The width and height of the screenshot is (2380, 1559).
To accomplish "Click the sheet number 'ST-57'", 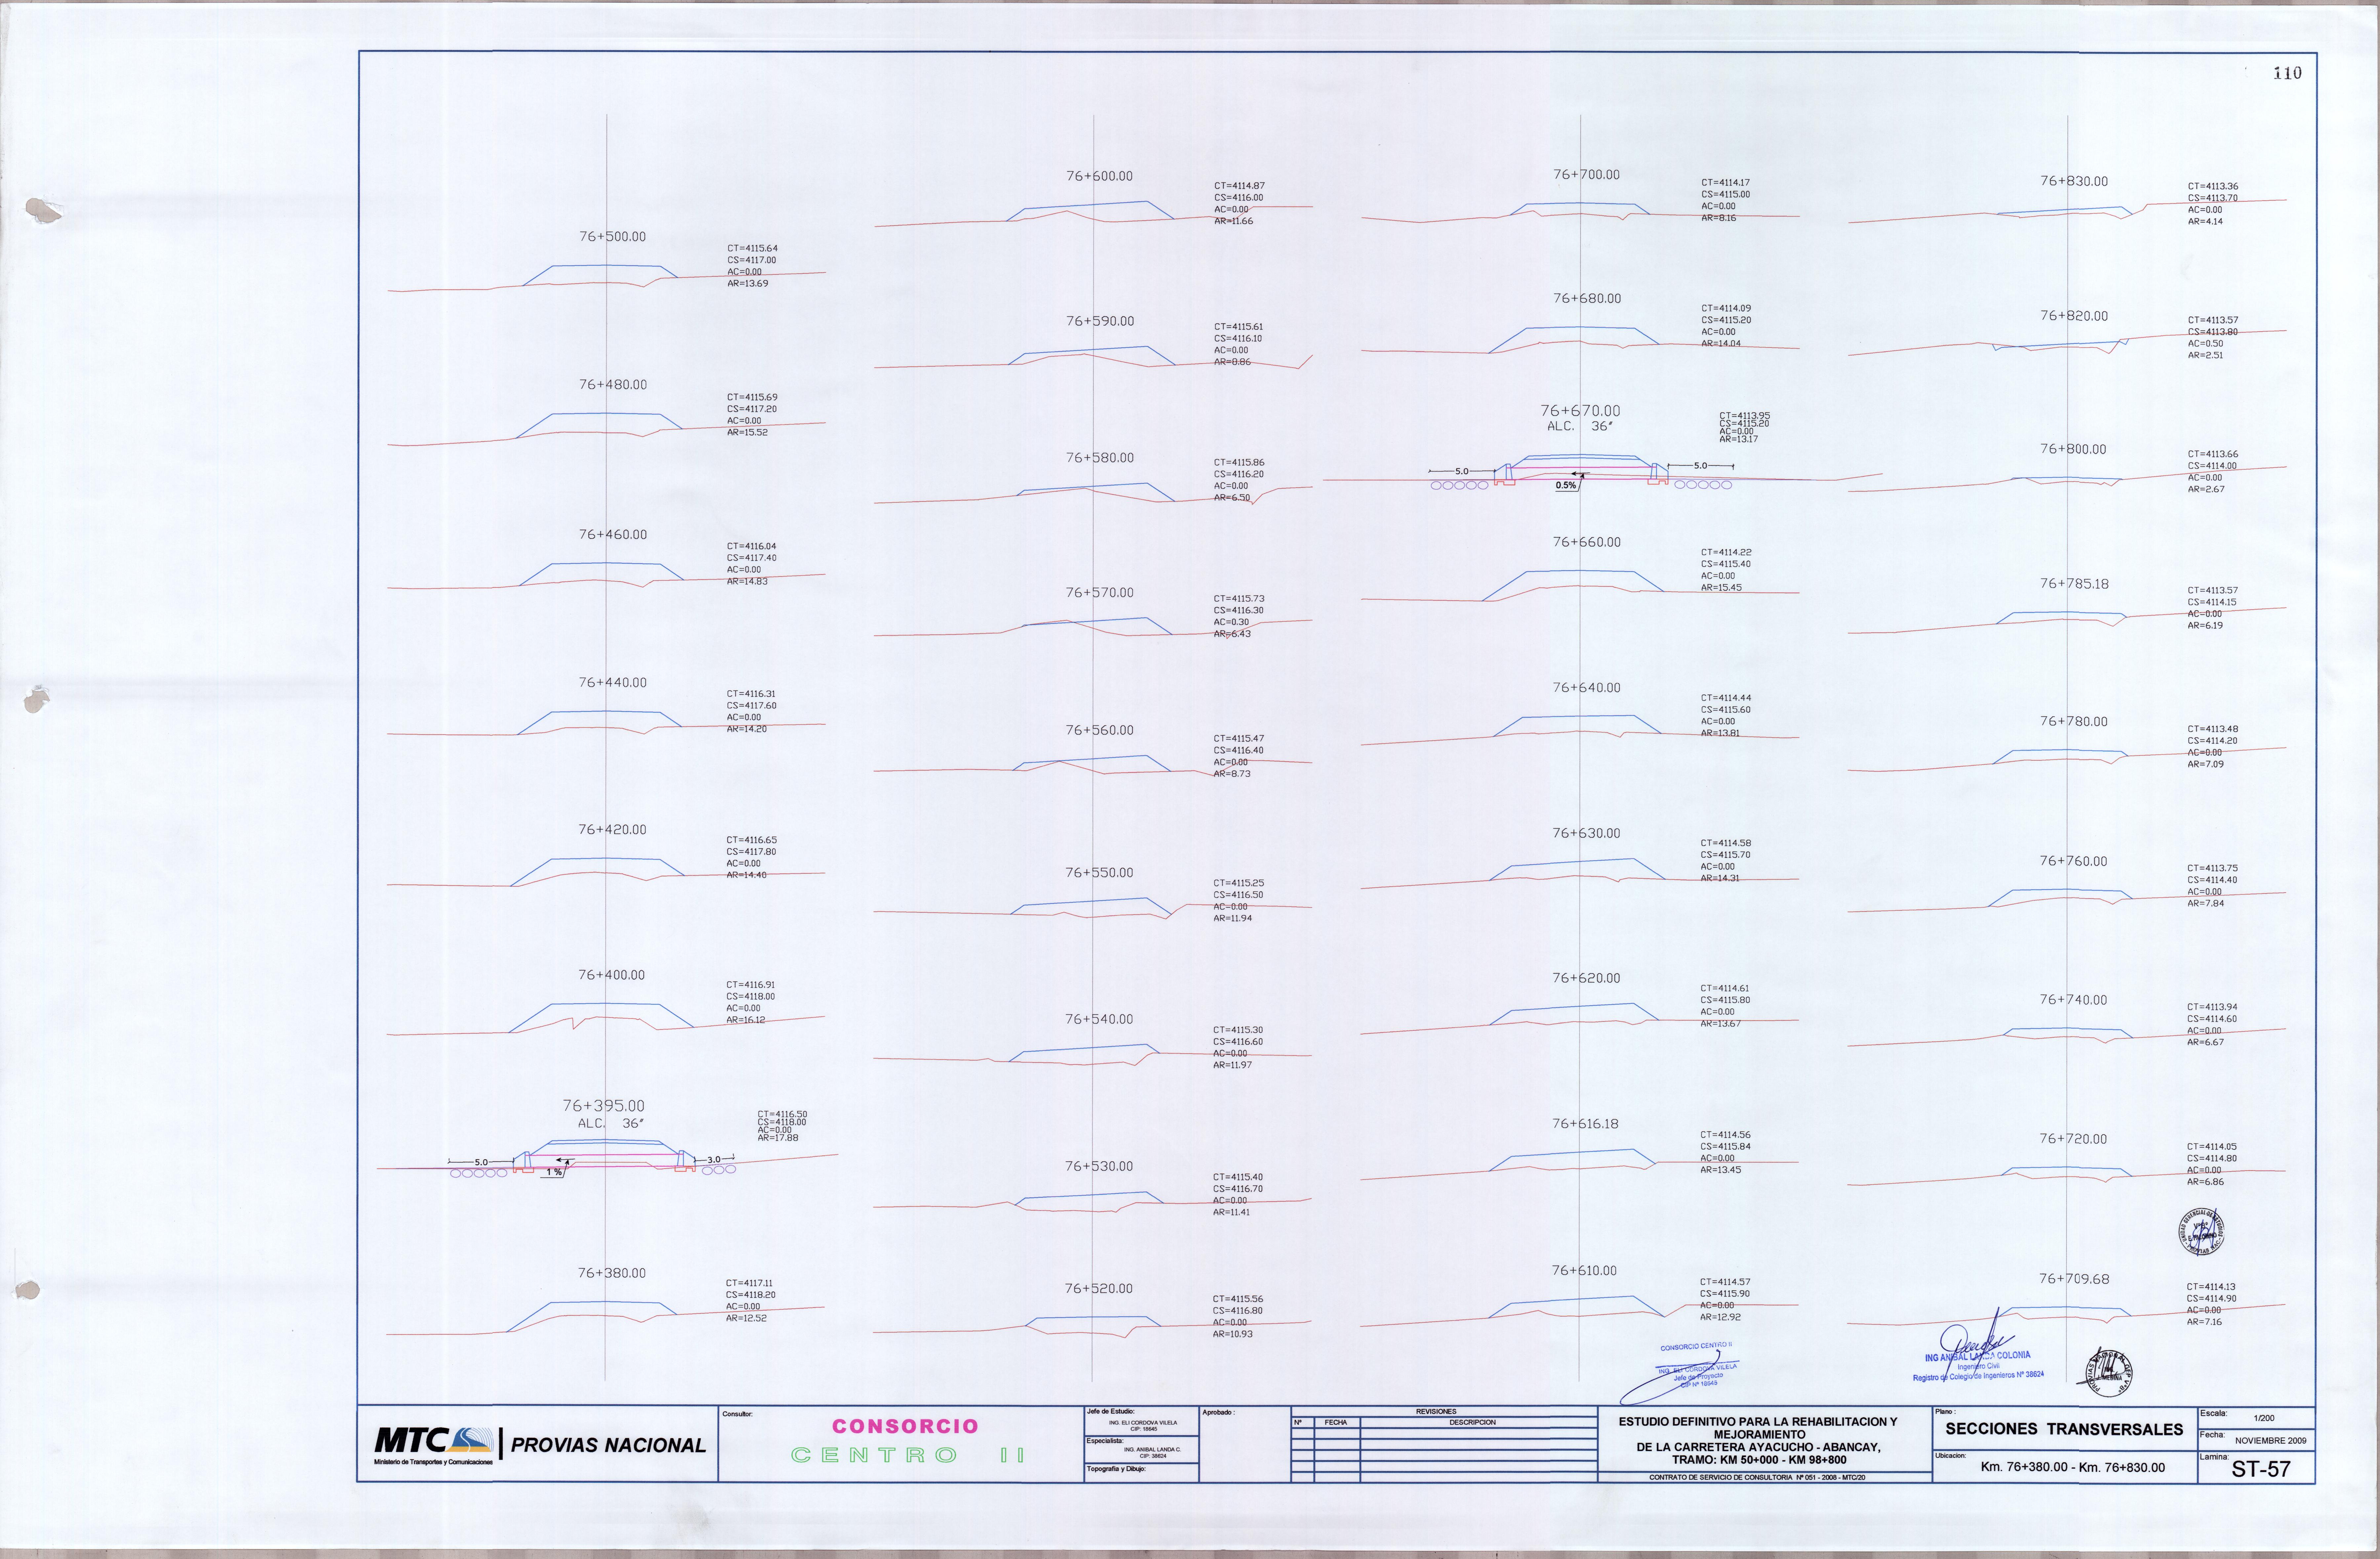I will tap(2261, 1469).
